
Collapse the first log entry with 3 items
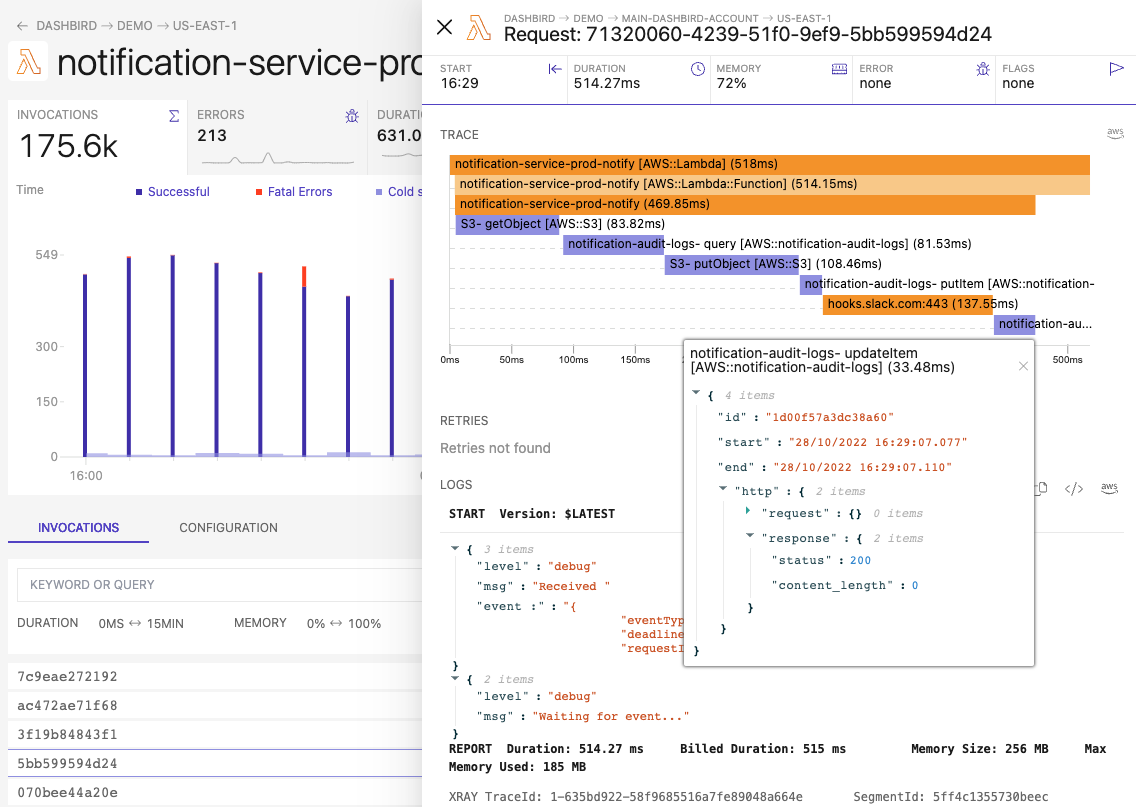click(x=456, y=548)
